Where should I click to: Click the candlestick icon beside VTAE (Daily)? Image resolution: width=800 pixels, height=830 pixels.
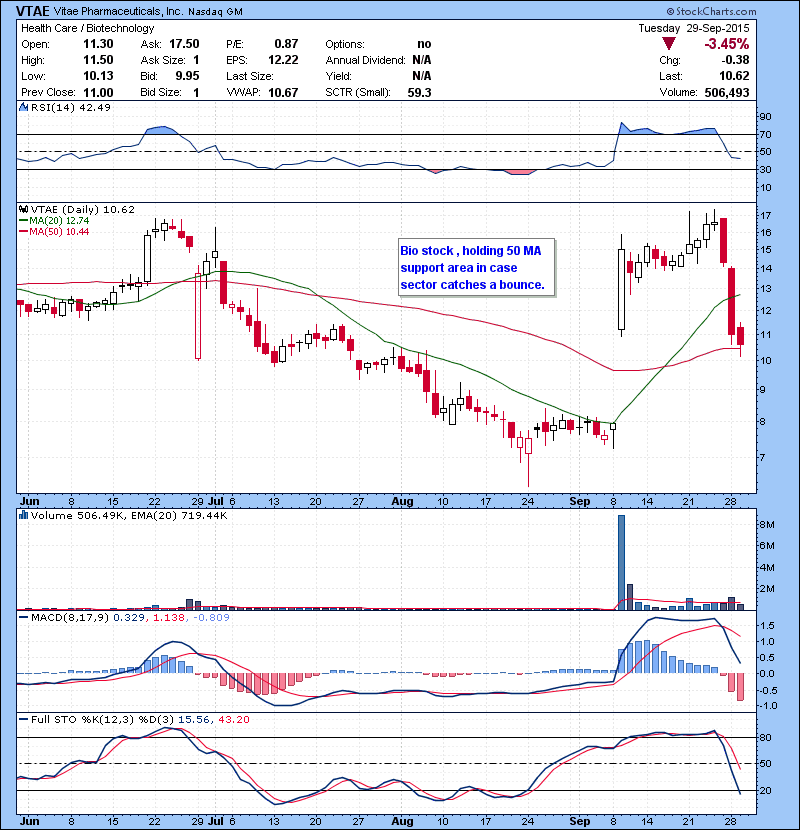[x=23, y=210]
